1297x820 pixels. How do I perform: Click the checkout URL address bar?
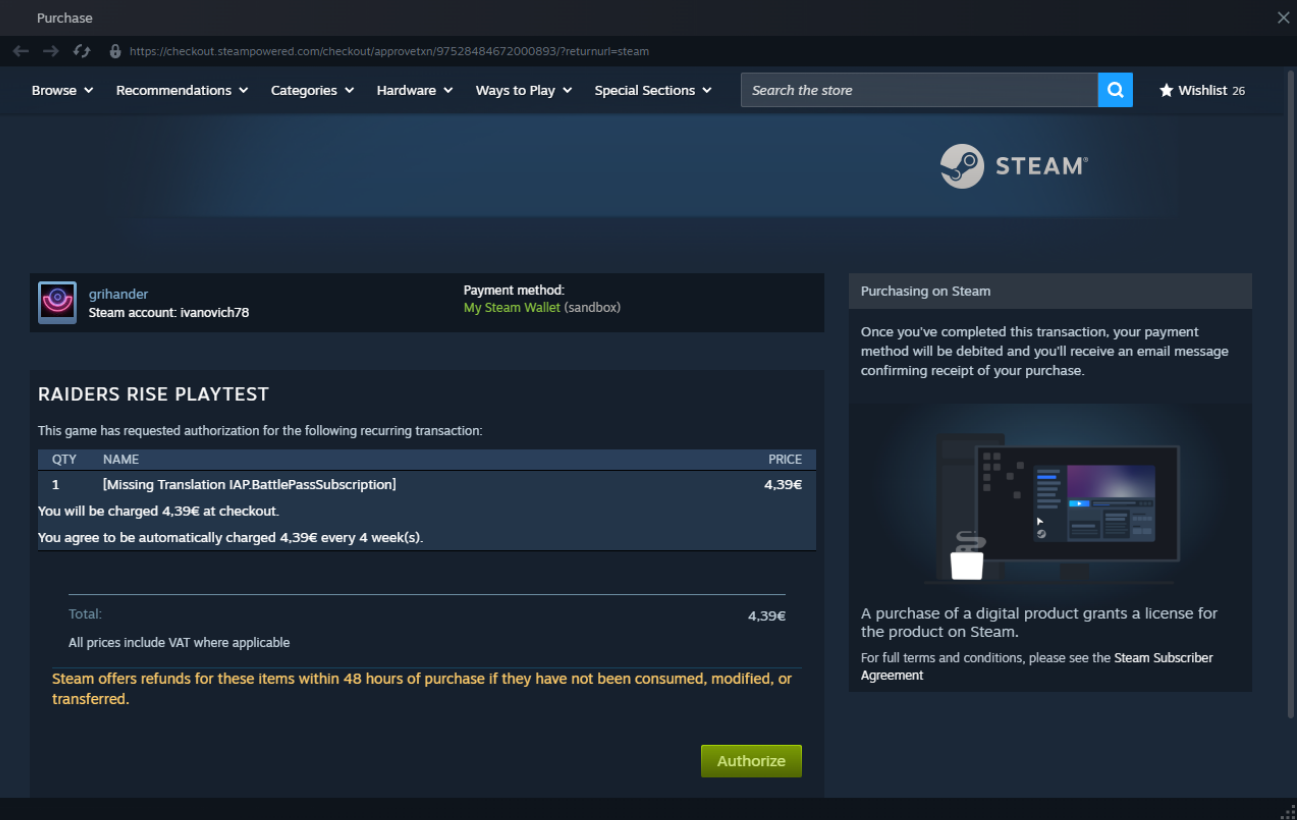(x=390, y=51)
